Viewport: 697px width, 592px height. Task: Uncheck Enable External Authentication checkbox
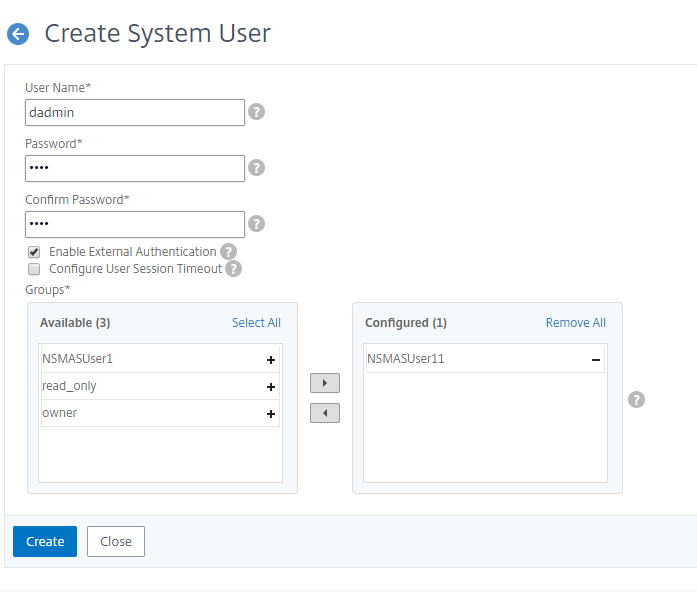pos(34,252)
